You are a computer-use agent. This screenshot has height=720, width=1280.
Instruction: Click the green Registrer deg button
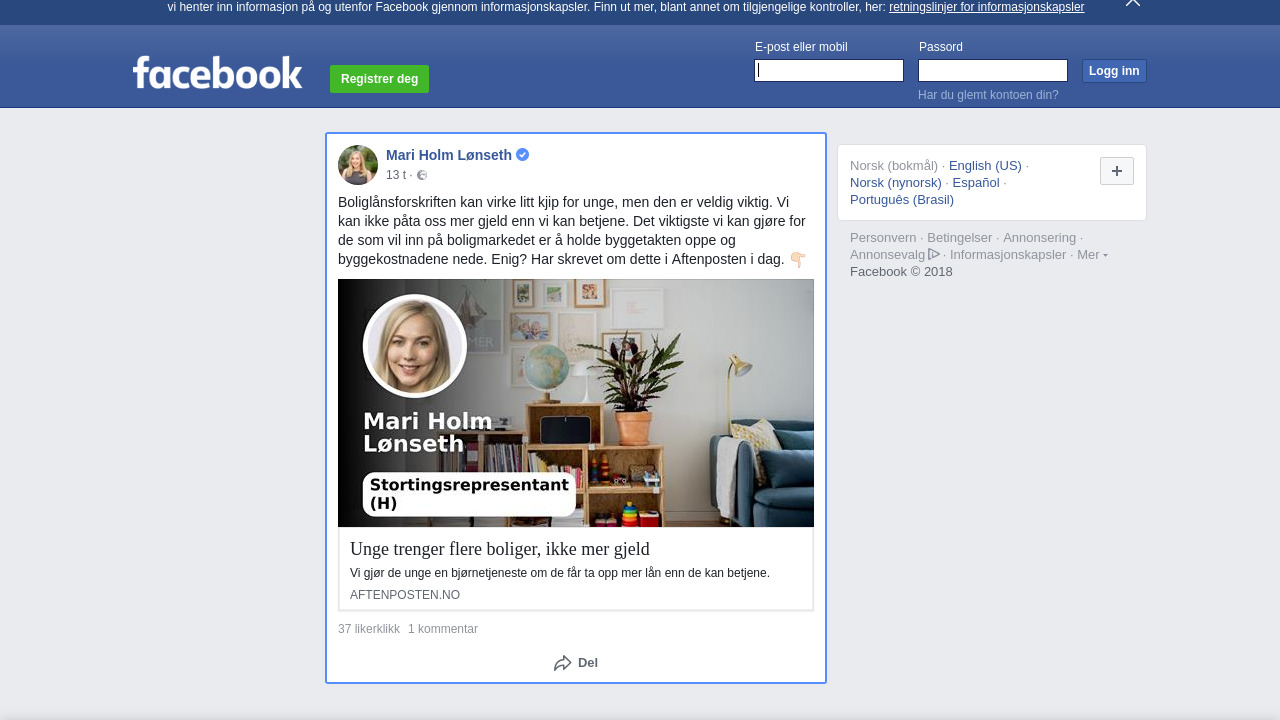379,79
